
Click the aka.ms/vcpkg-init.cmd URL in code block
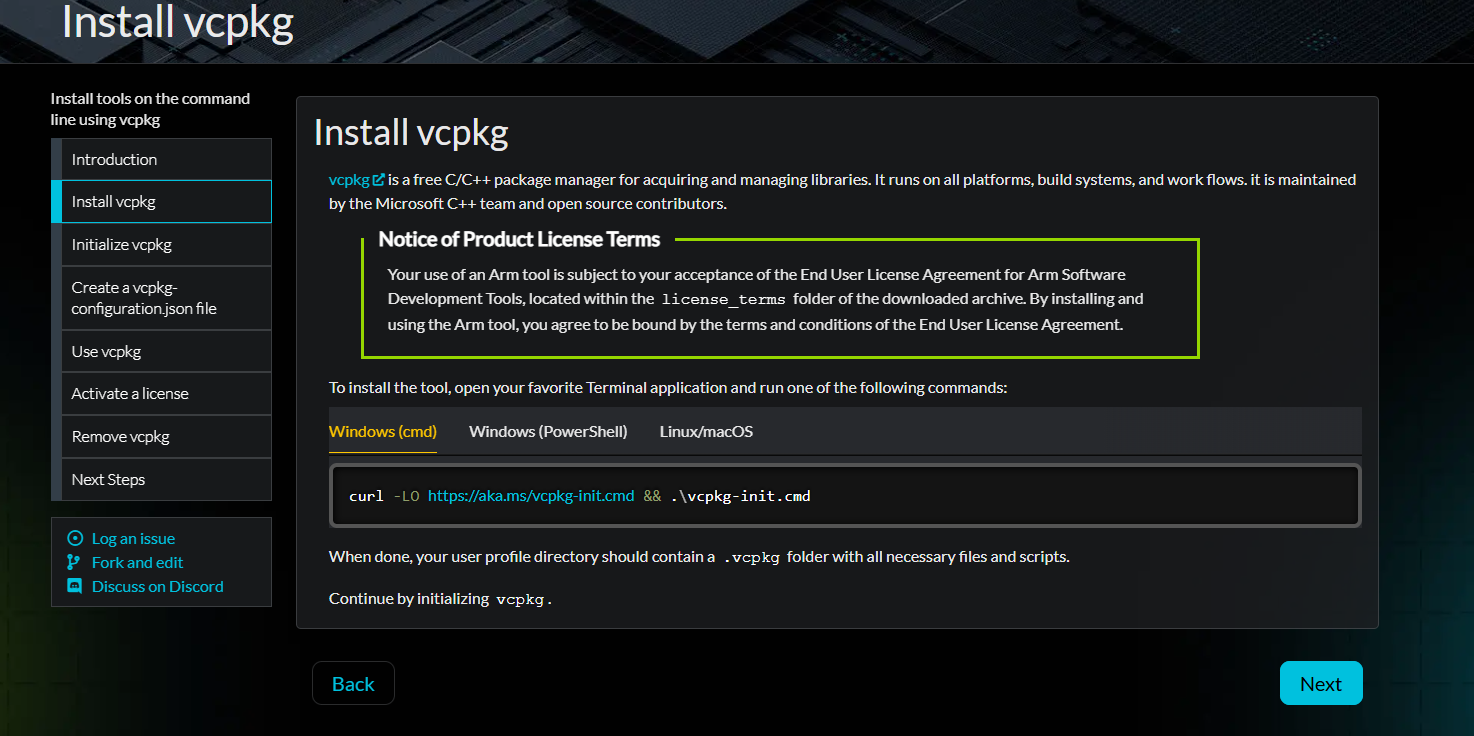click(x=531, y=496)
